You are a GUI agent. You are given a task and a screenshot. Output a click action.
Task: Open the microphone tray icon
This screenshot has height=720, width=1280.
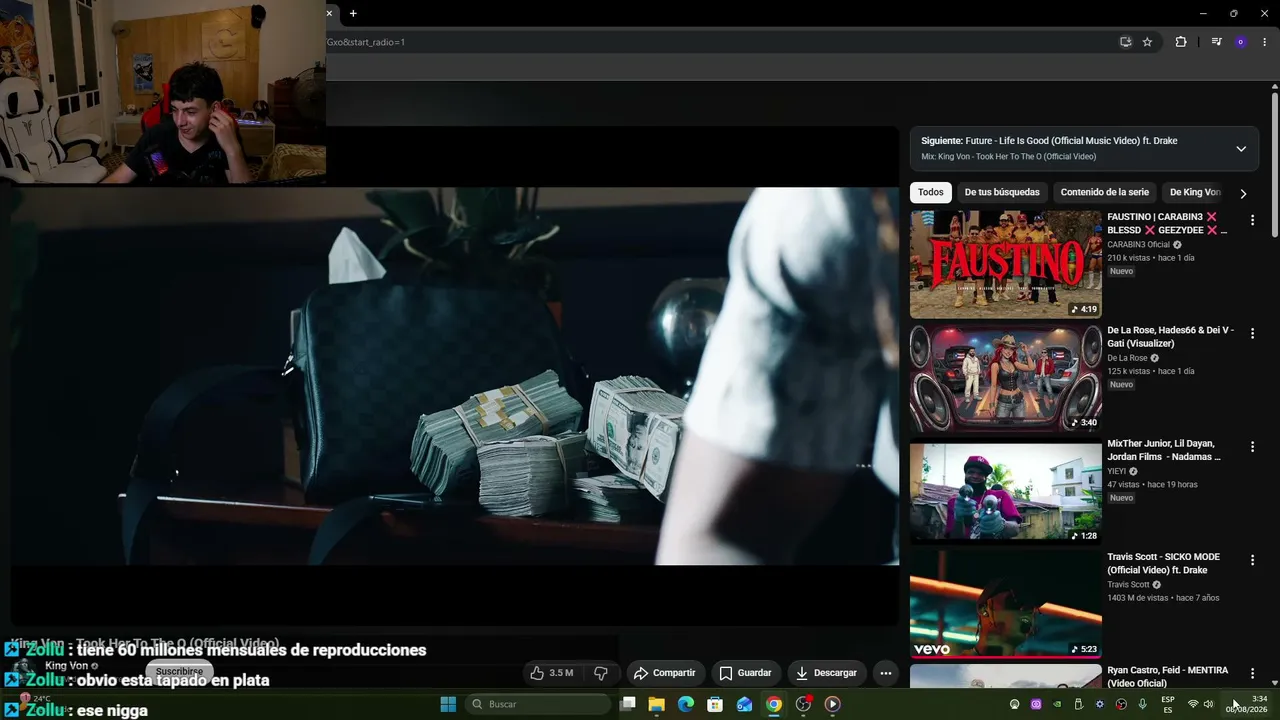(x=1142, y=704)
